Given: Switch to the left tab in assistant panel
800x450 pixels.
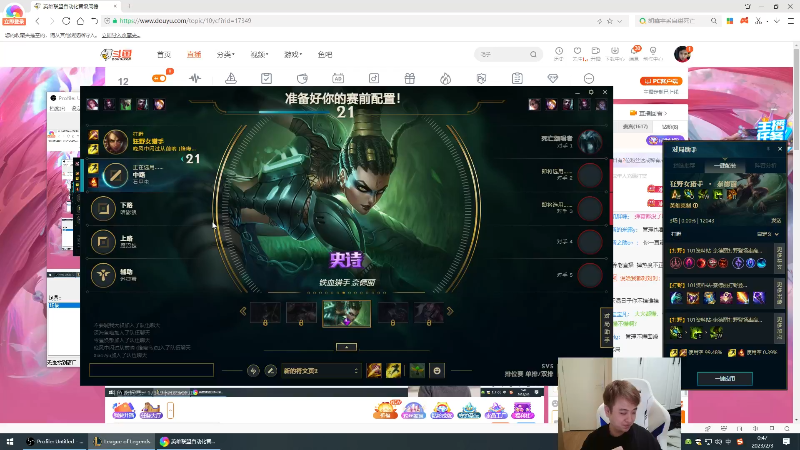Looking at the screenshot, I should coord(684,165).
